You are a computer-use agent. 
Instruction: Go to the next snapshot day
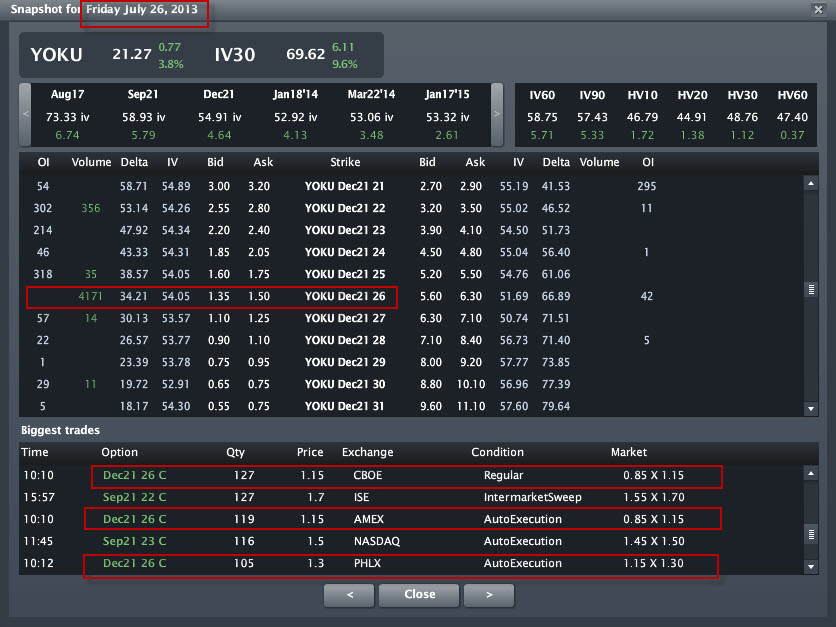489,595
